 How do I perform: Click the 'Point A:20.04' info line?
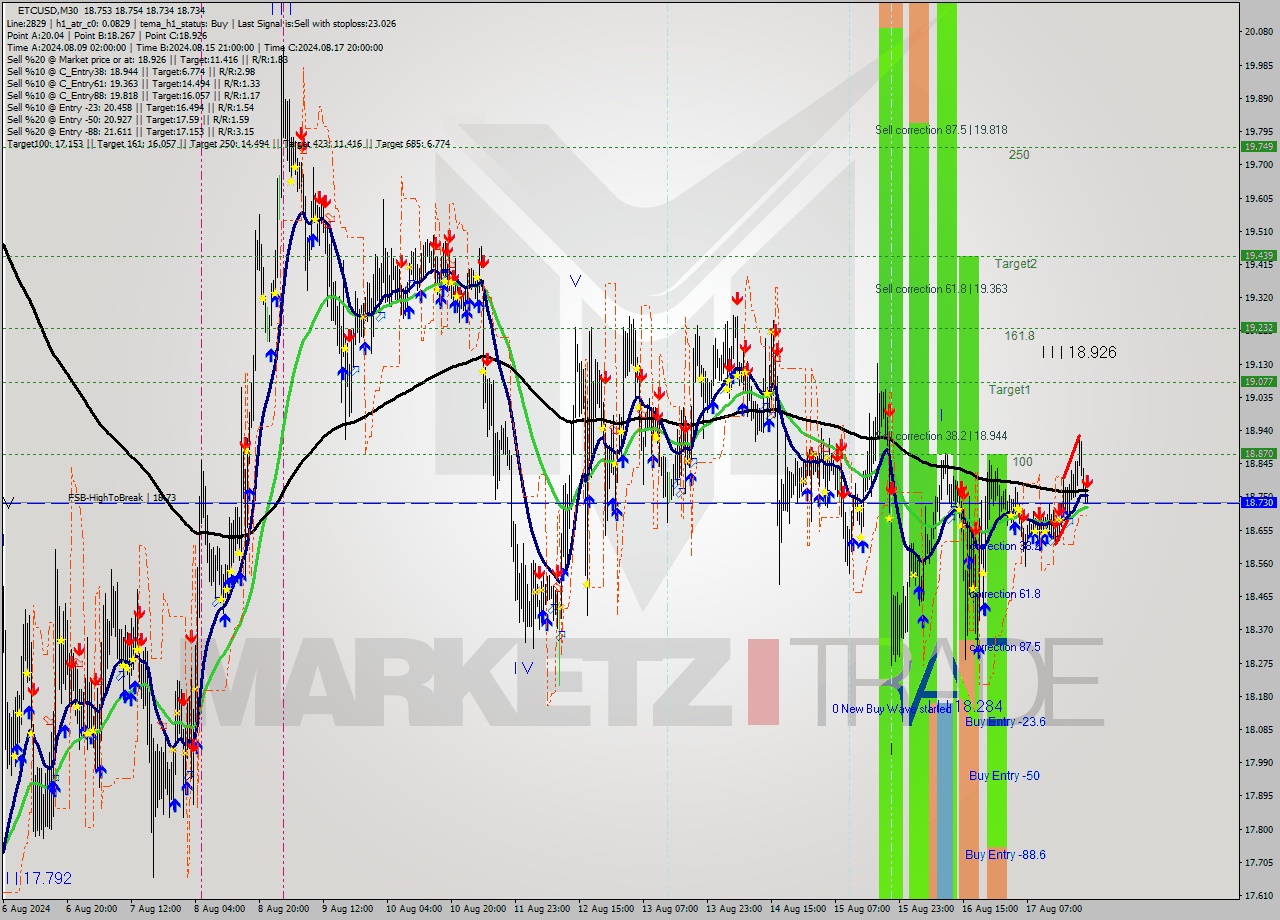(x=106, y=35)
